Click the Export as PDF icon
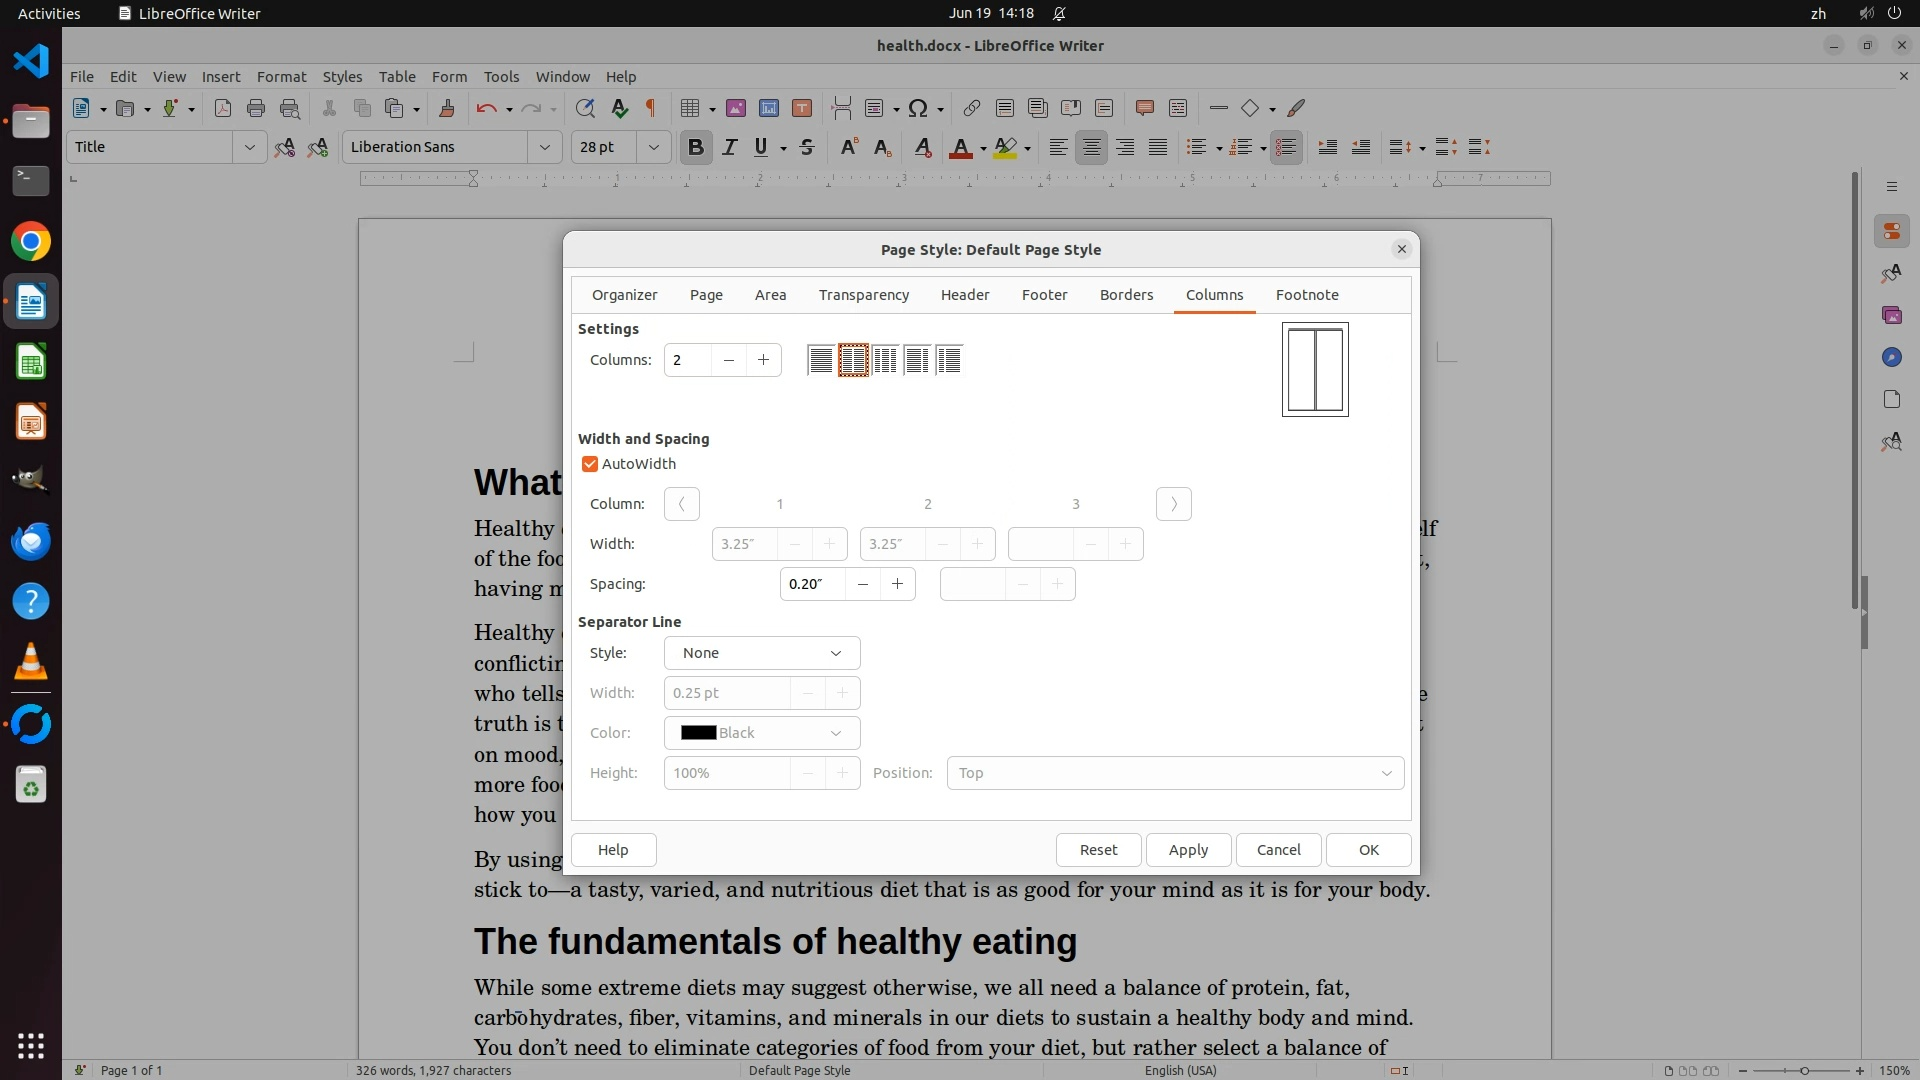1920x1080 pixels. [x=223, y=108]
